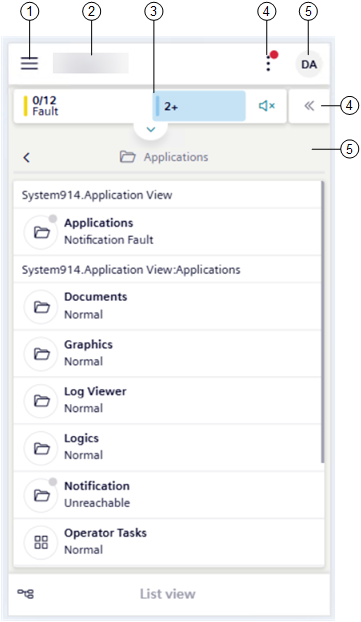Click the Operator Tasks grid icon
The height and width of the screenshot is (622, 361).
(x=41, y=542)
